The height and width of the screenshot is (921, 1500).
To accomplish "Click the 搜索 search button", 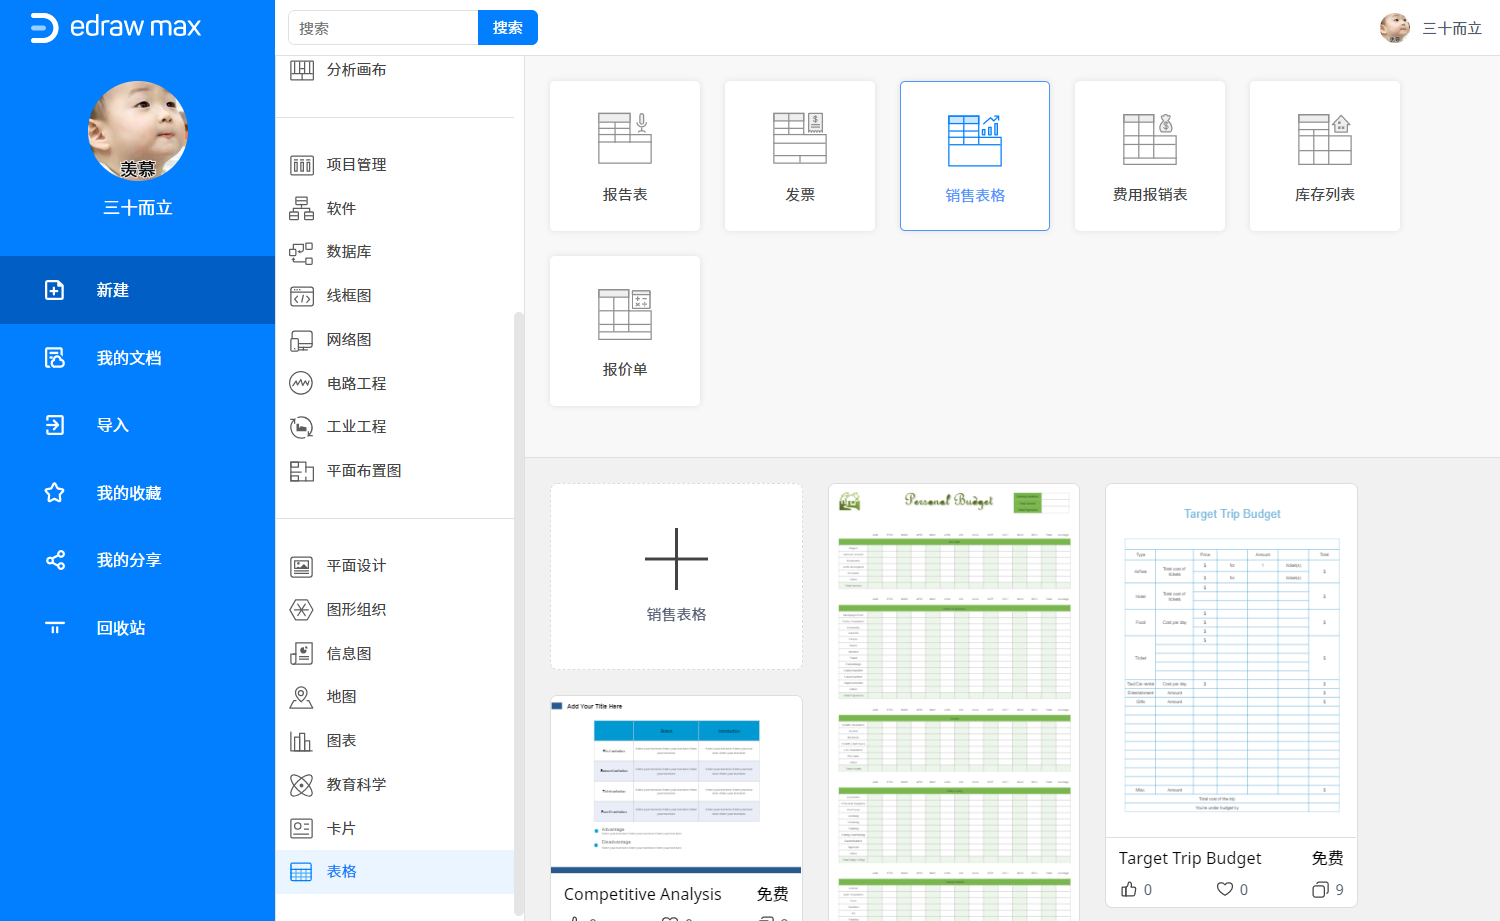I will (507, 27).
